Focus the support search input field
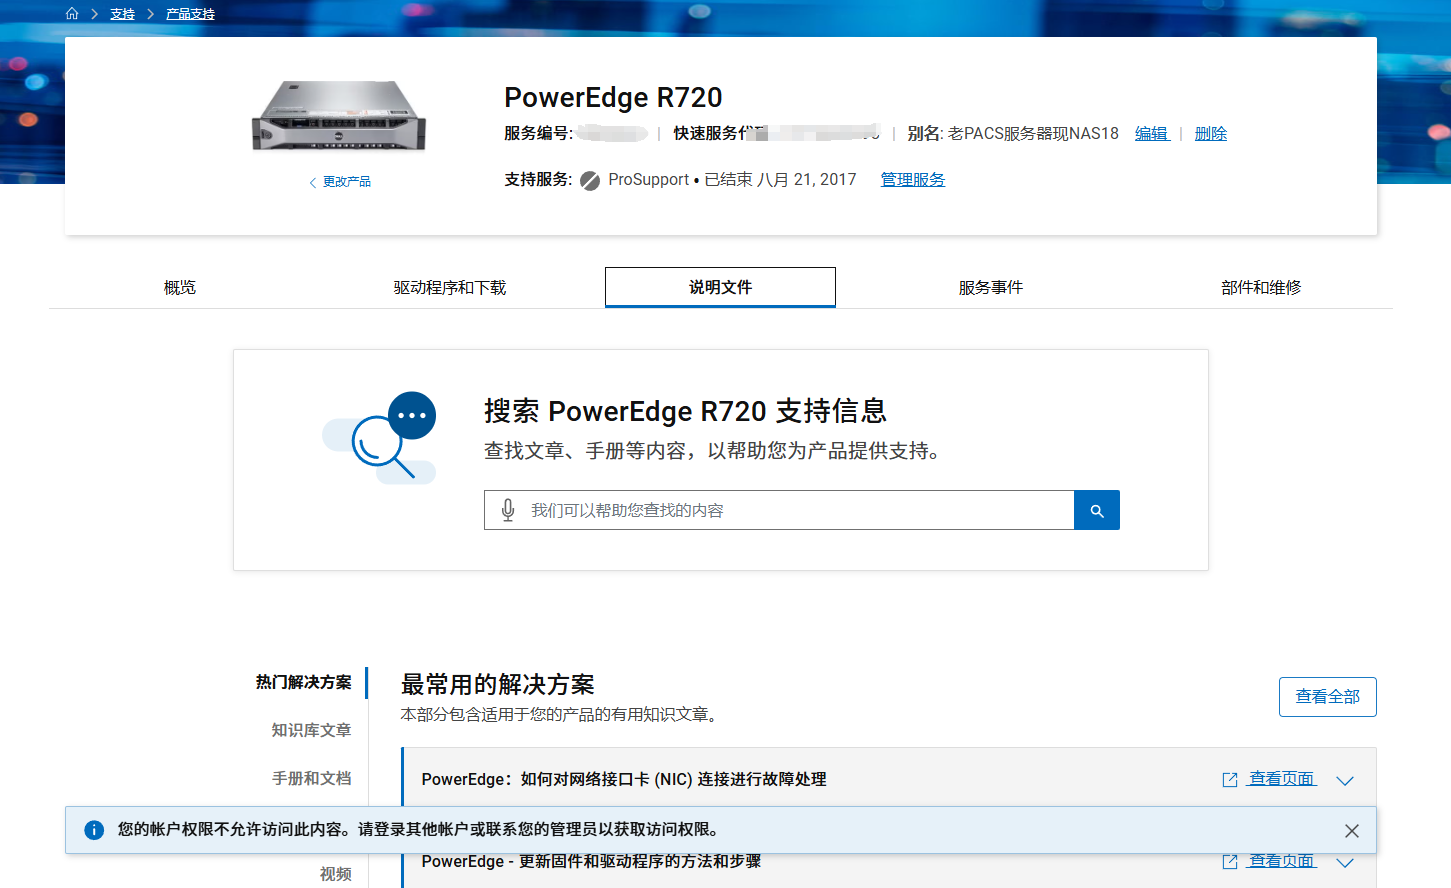The width and height of the screenshot is (1451, 888). click(779, 510)
